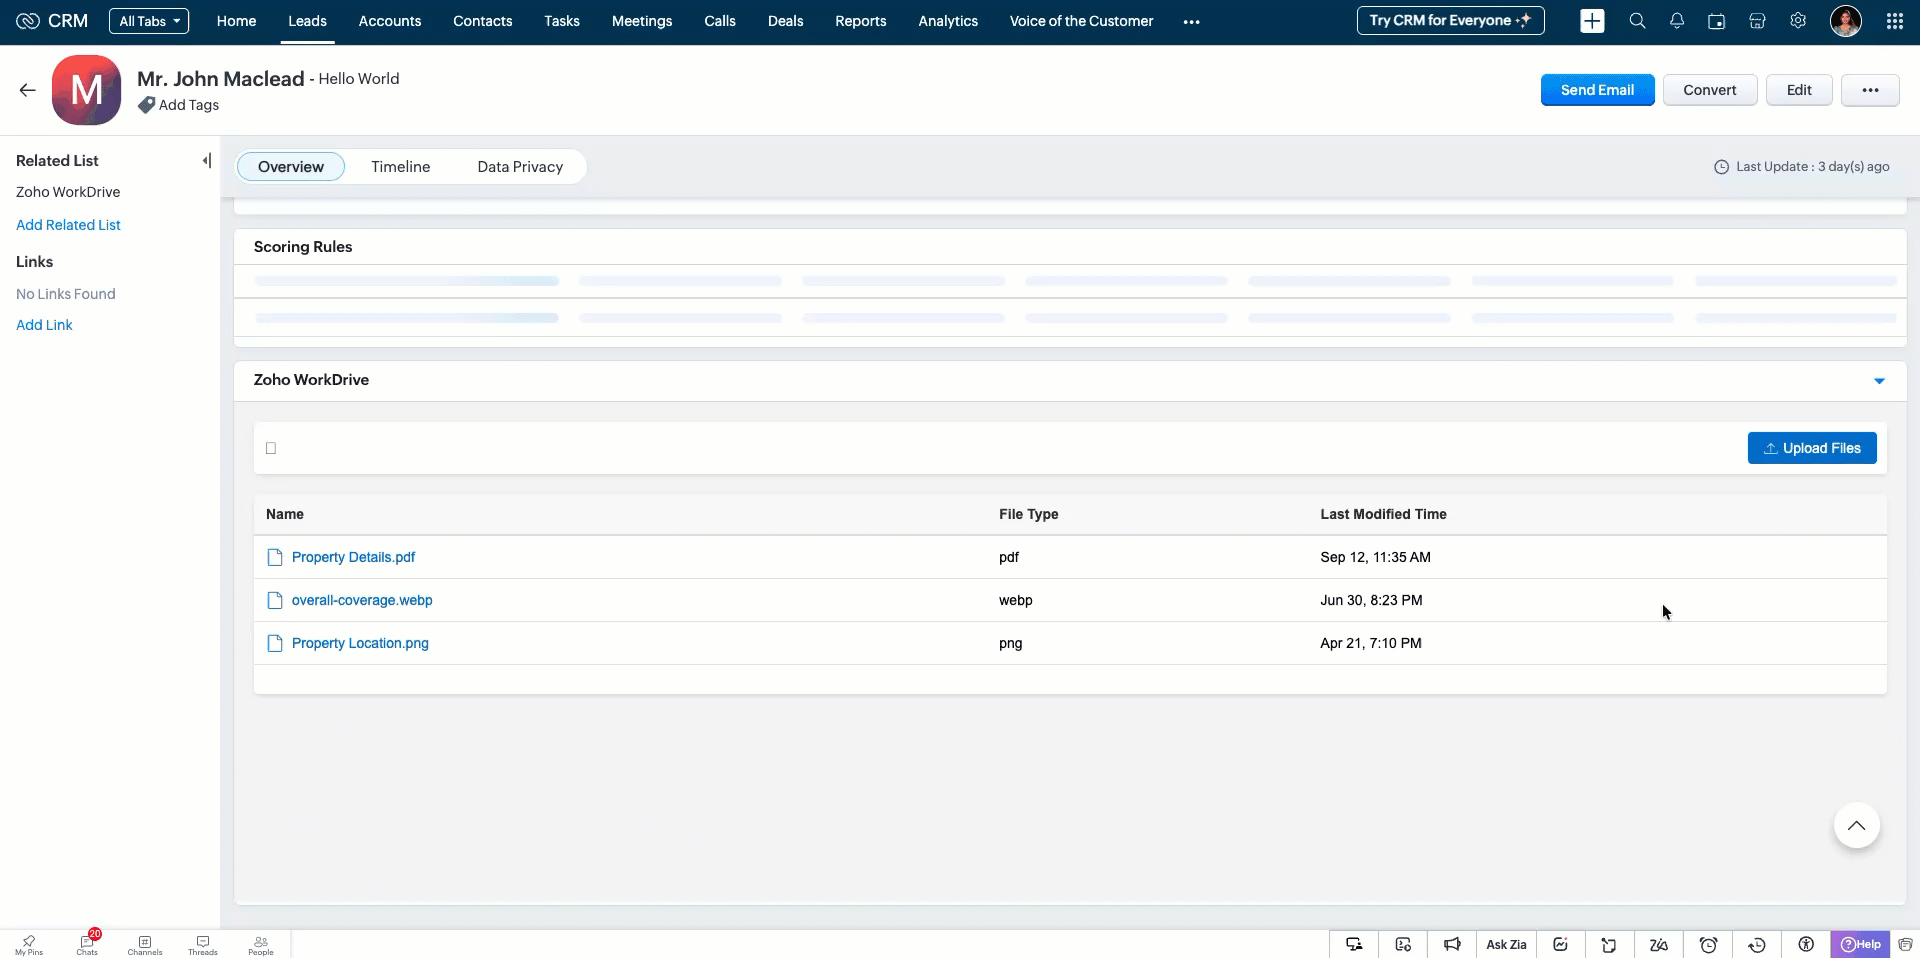Open the All Tabs dropdown
Viewport: 1920px width, 958px height.
[149, 21]
